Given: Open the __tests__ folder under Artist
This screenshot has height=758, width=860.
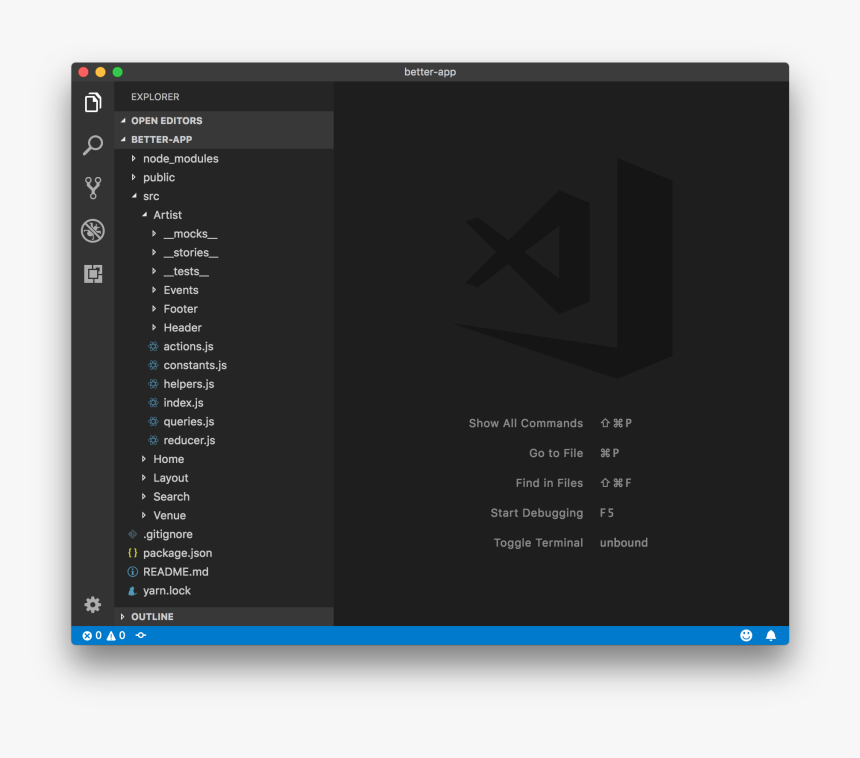Looking at the screenshot, I should click(184, 271).
